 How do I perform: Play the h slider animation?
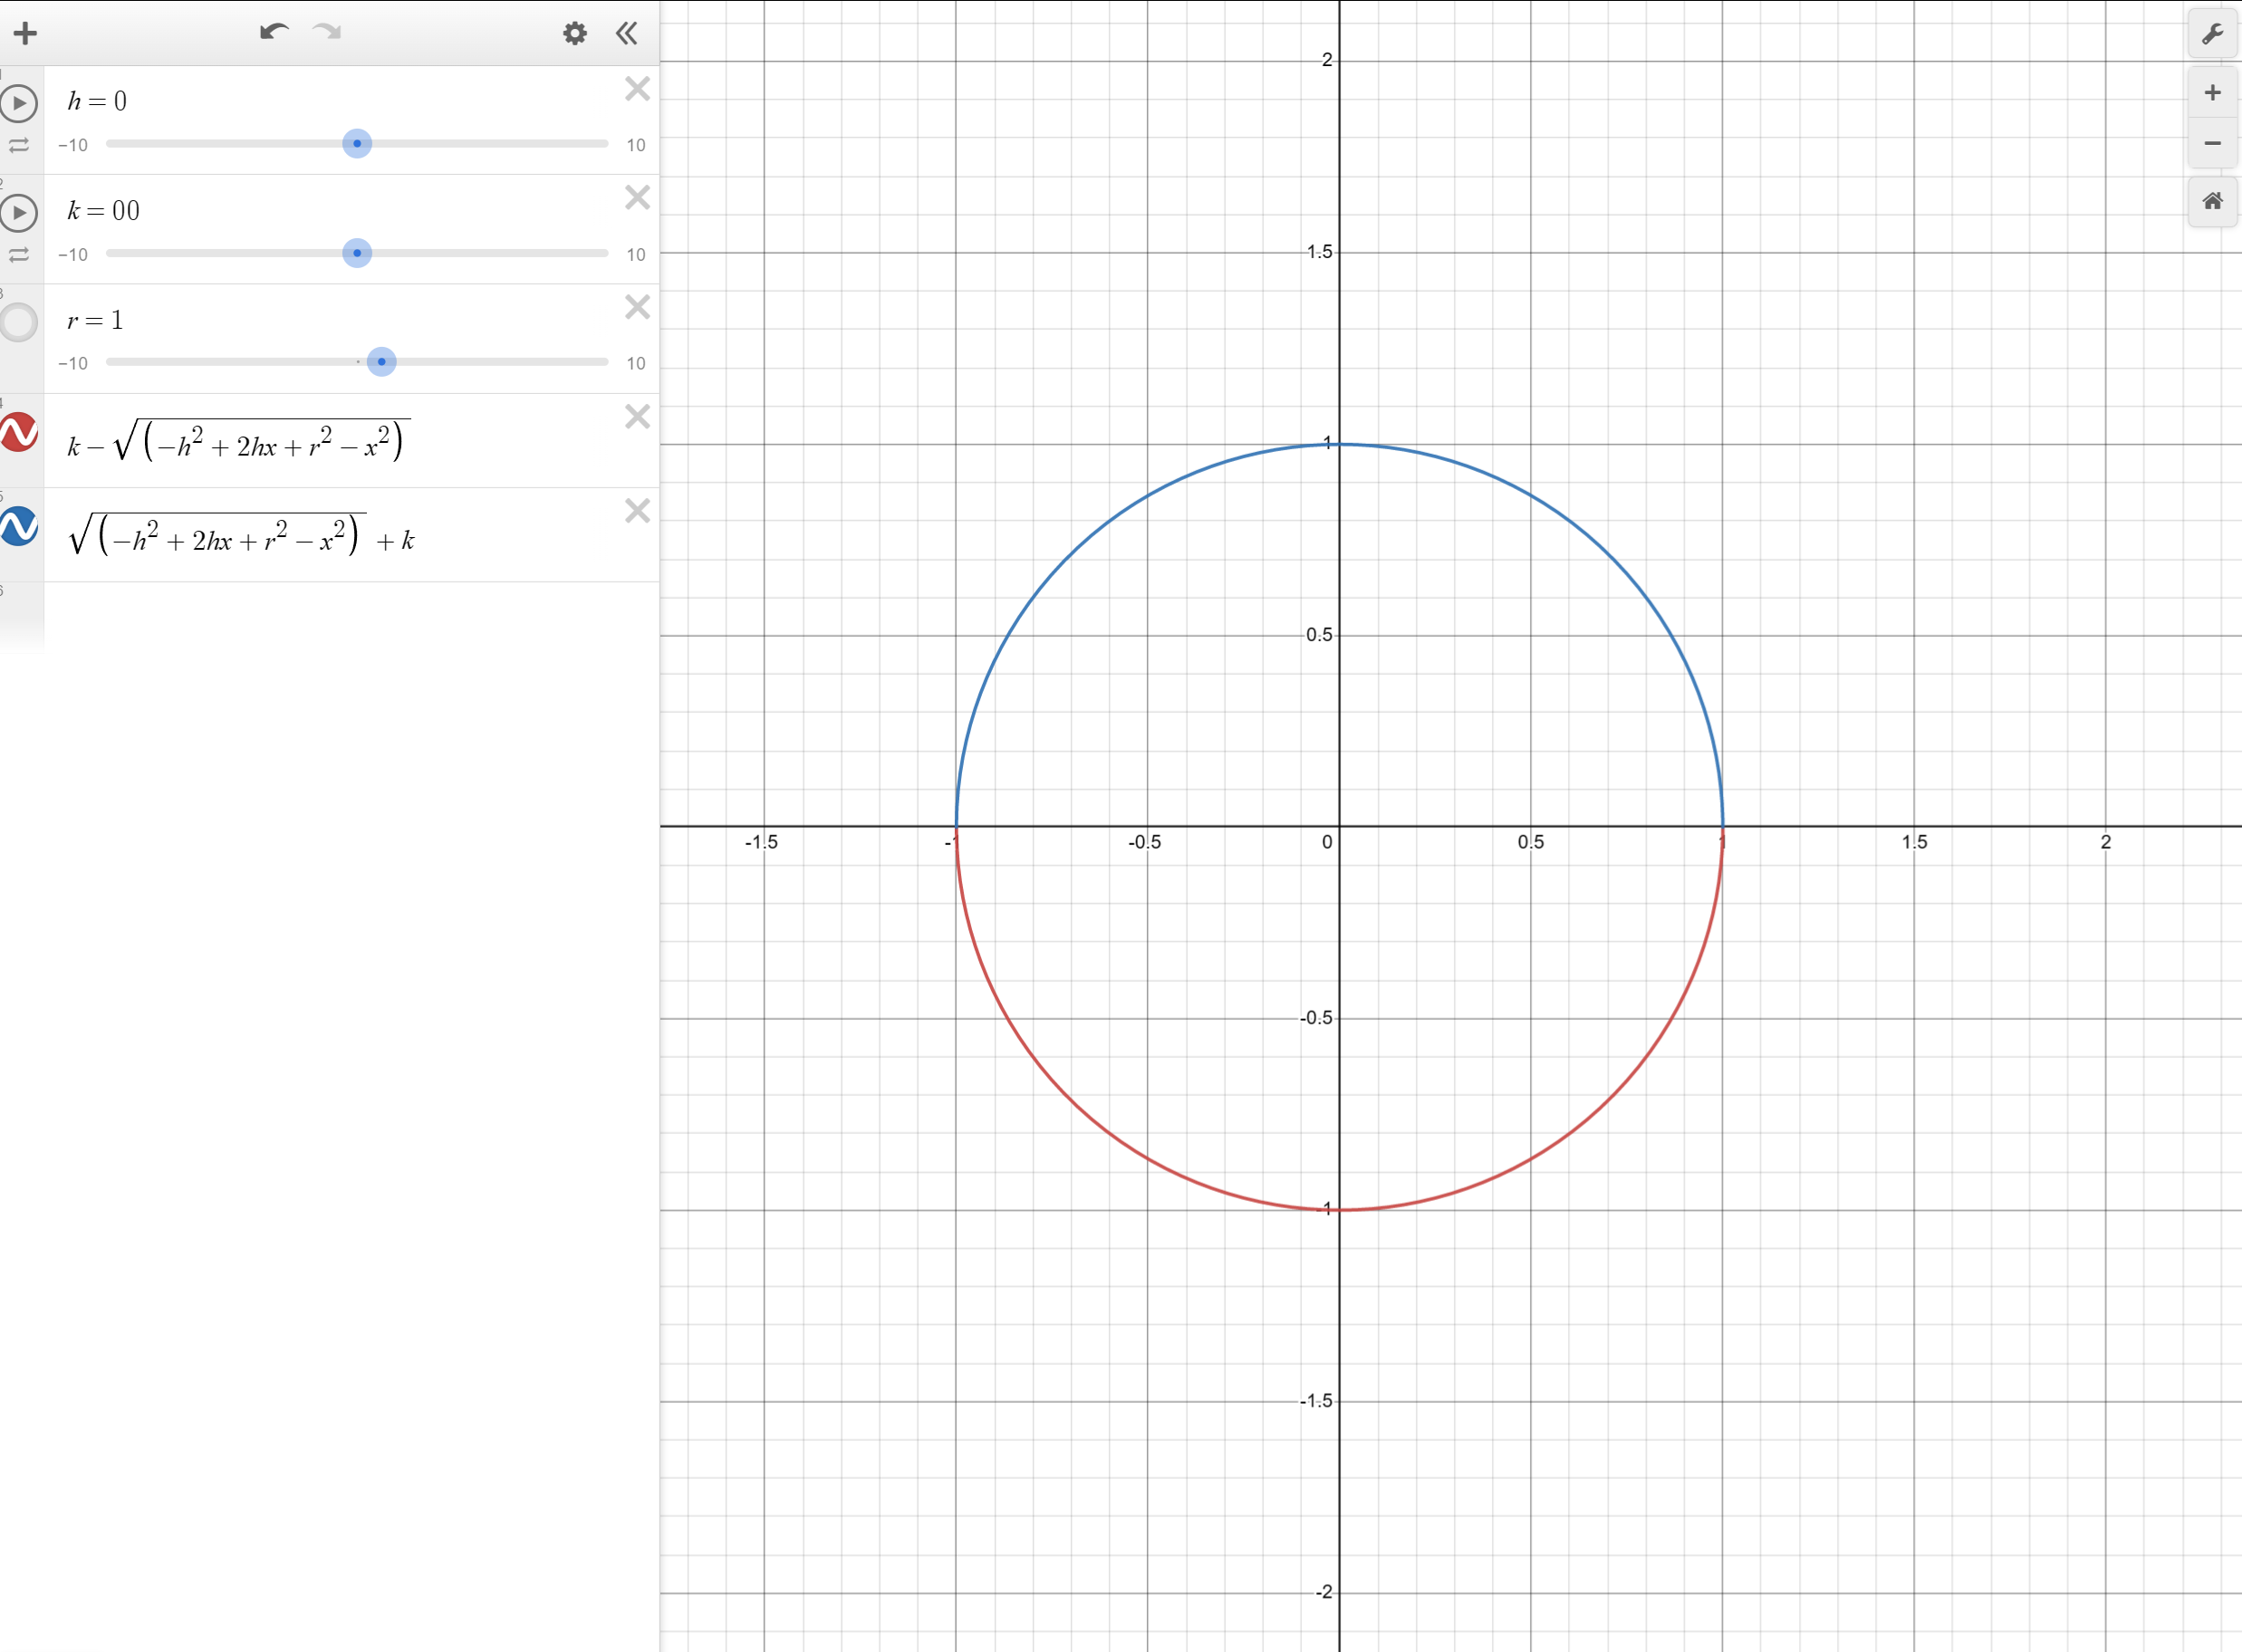(19, 103)
